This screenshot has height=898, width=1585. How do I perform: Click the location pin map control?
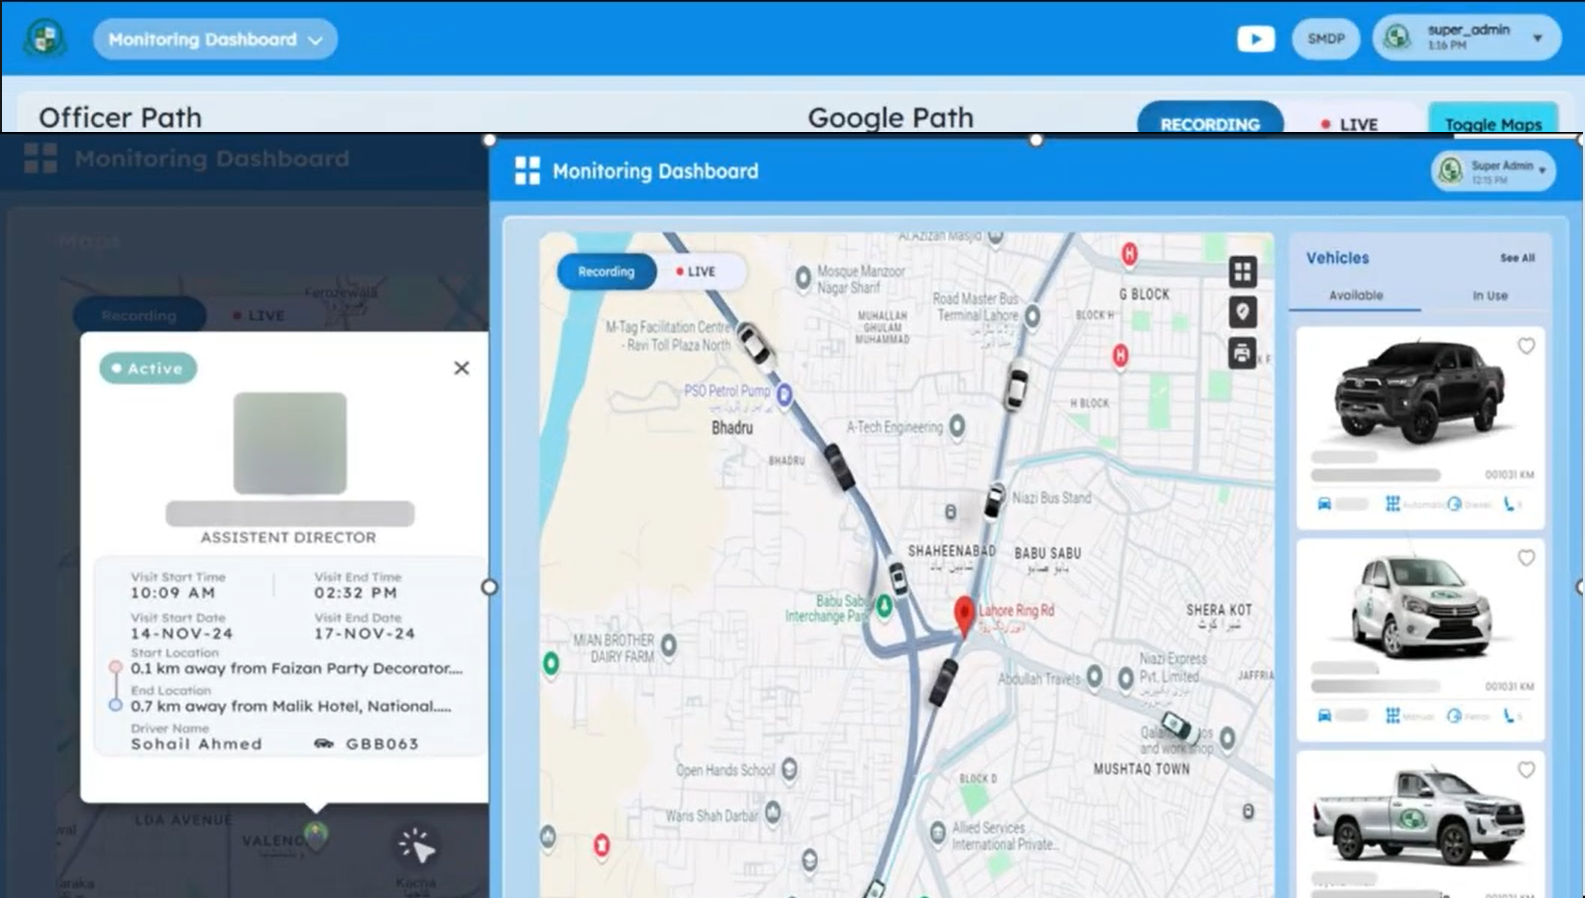pos(1242,312)
